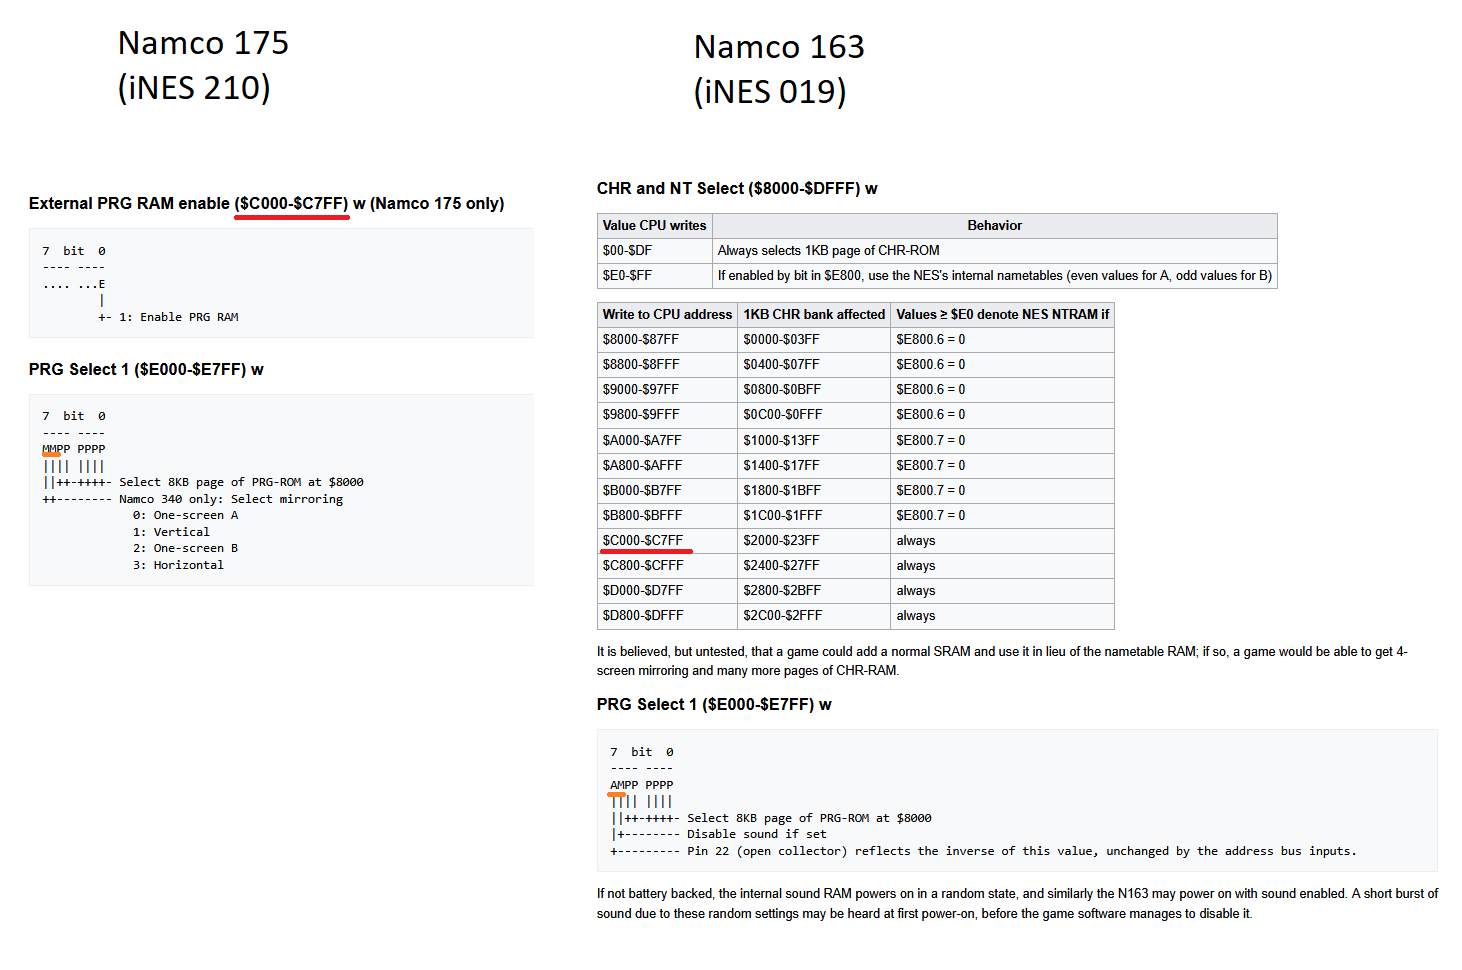Select the "3: Horizontal" mirroring option text
This screenshot has width=1462, height=970.
pos(178,565)
